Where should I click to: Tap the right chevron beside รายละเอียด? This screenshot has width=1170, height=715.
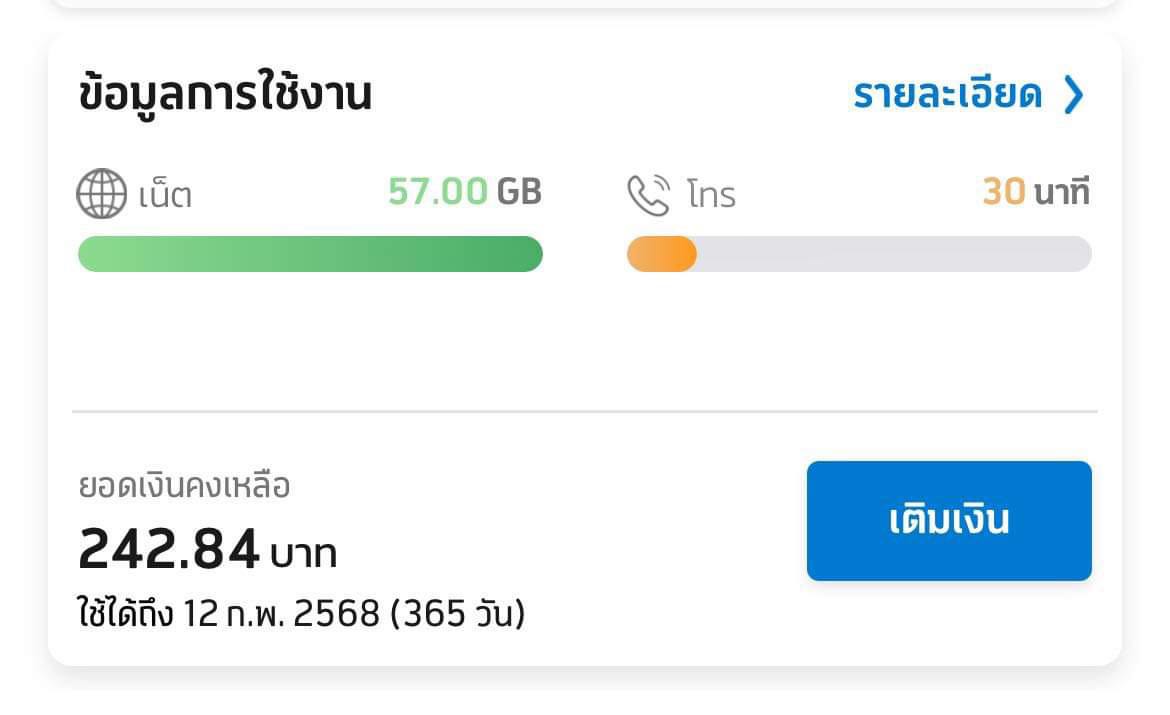point(1073,95)
